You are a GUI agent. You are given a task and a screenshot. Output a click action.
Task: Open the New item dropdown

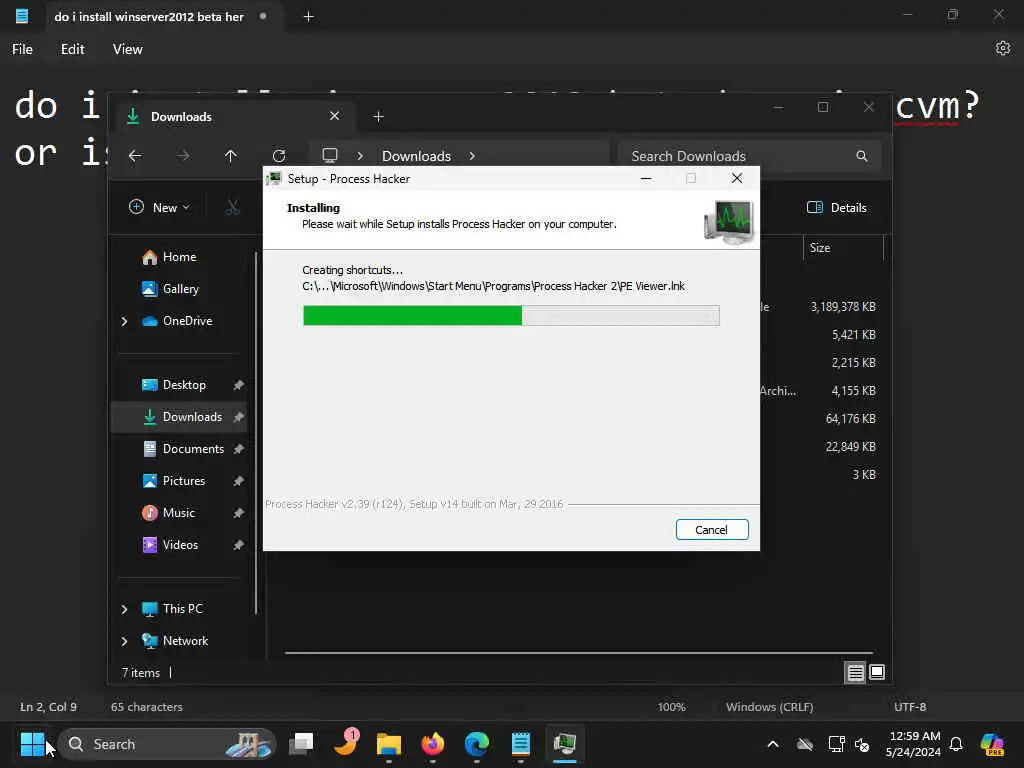pos(159,208)
